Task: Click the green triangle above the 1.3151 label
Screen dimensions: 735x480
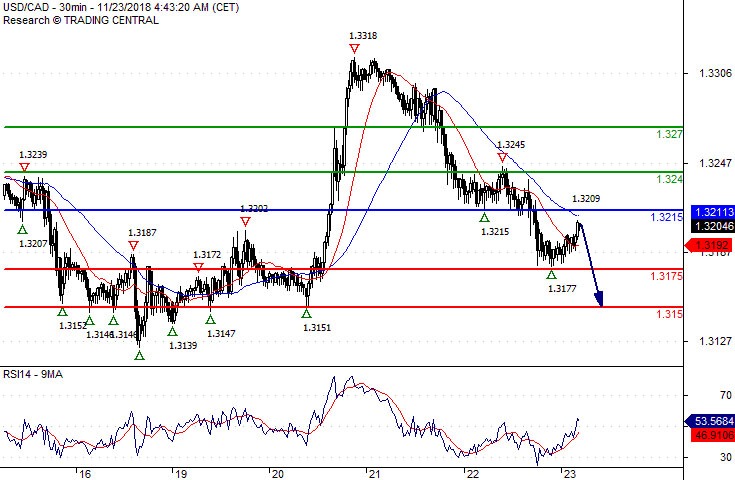Action: point(307,314)
